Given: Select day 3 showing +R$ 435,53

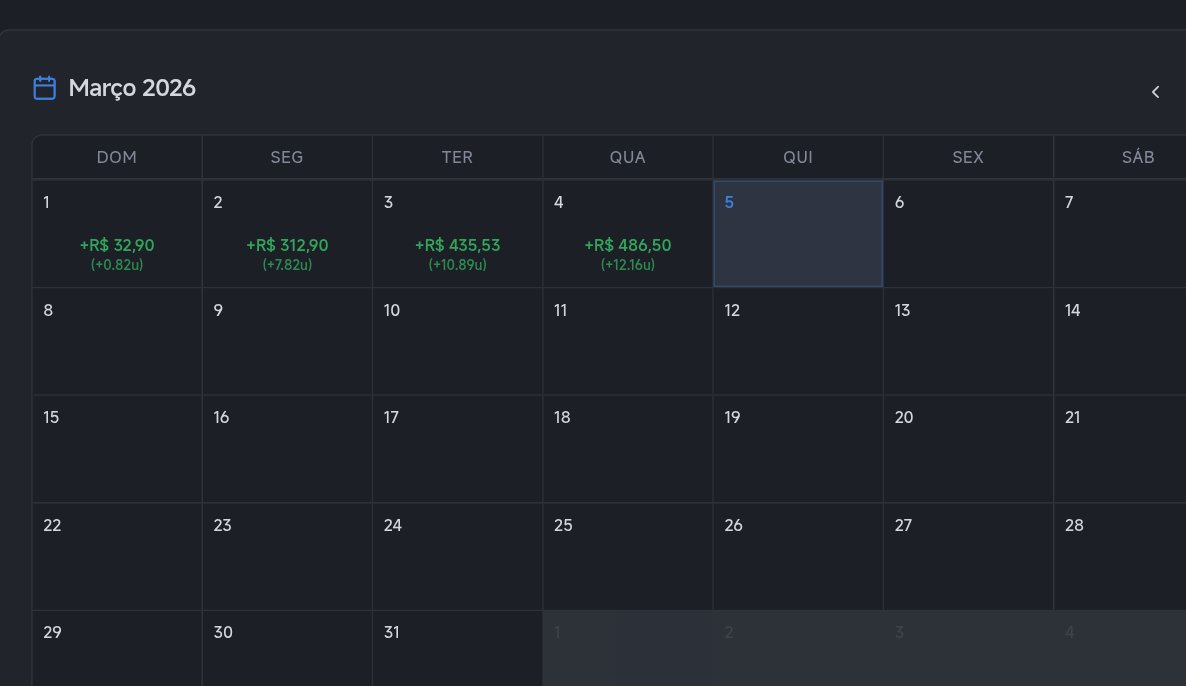Looking at the screenshot, I should tap(458, 234).
